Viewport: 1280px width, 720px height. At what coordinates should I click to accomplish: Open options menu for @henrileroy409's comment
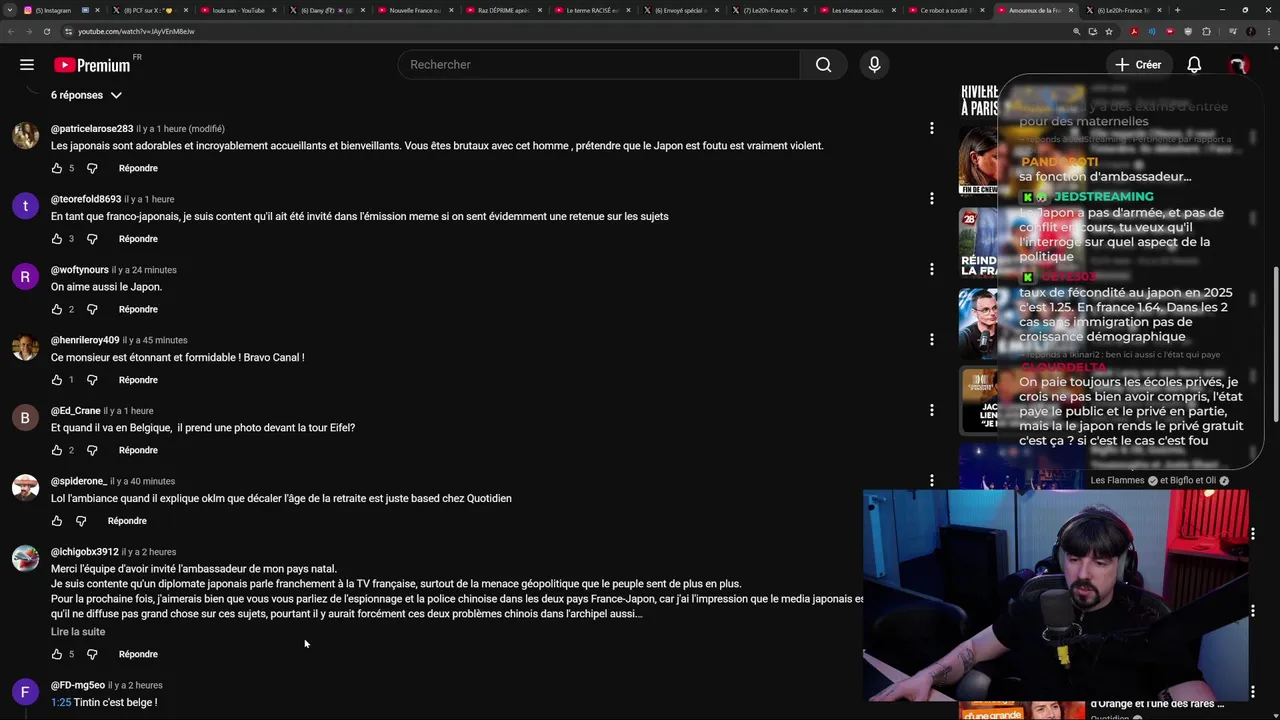coord(931,340)
